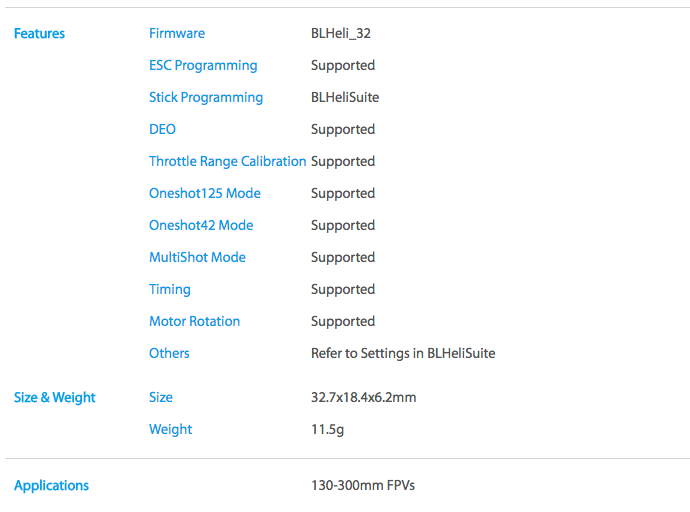Click the Oneshot125 Mode label
The image size is (690, 512).
point(205,194)
